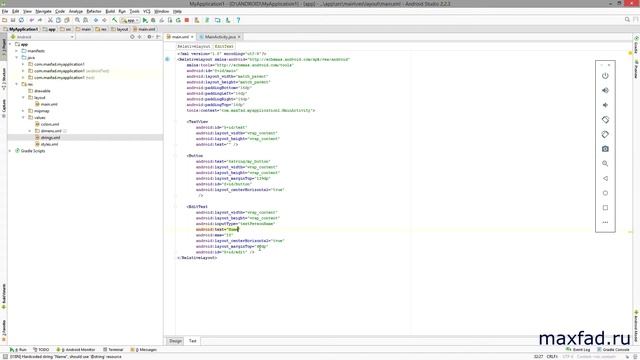Switch to the Design tab at editor bottom
The image size is (640, 360).
pos(176,341)
